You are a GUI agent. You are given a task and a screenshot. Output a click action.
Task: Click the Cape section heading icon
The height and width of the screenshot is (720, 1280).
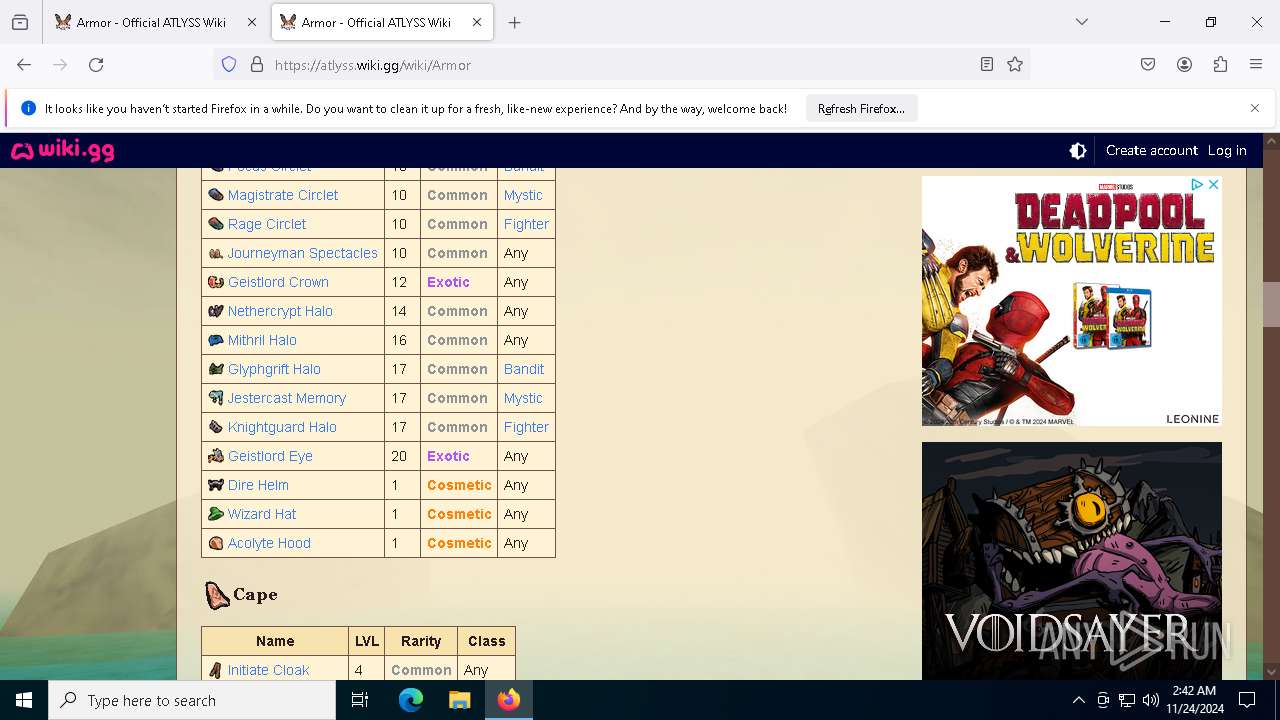217,595
